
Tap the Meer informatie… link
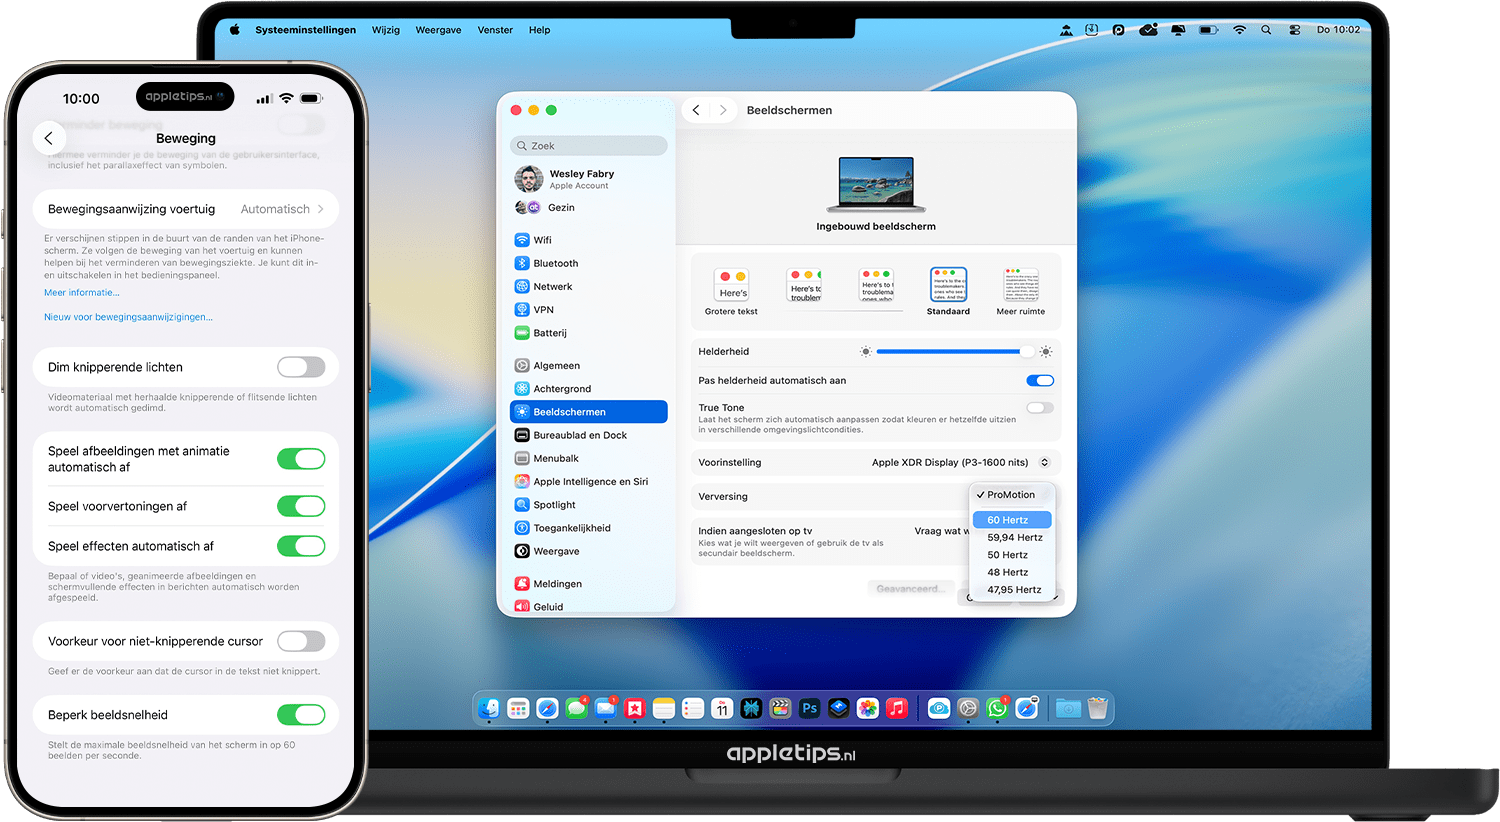[81, 293]
